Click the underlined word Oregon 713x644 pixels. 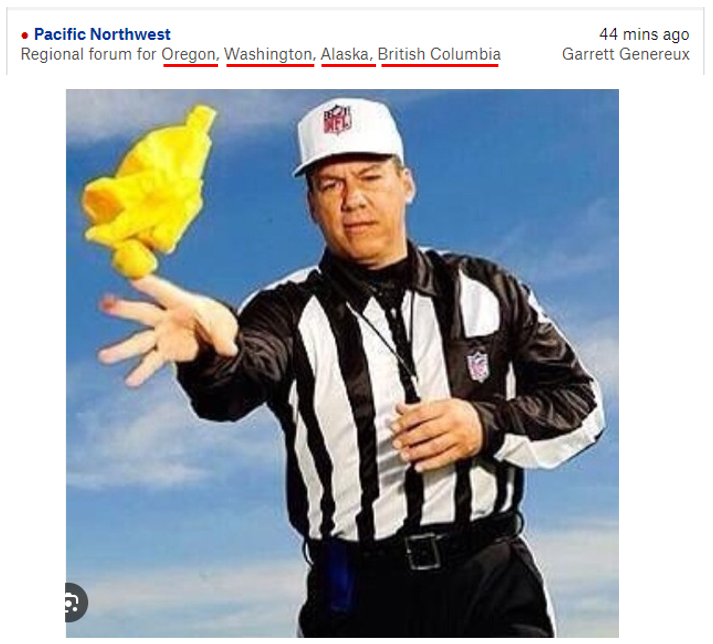(x=188, y=54)
